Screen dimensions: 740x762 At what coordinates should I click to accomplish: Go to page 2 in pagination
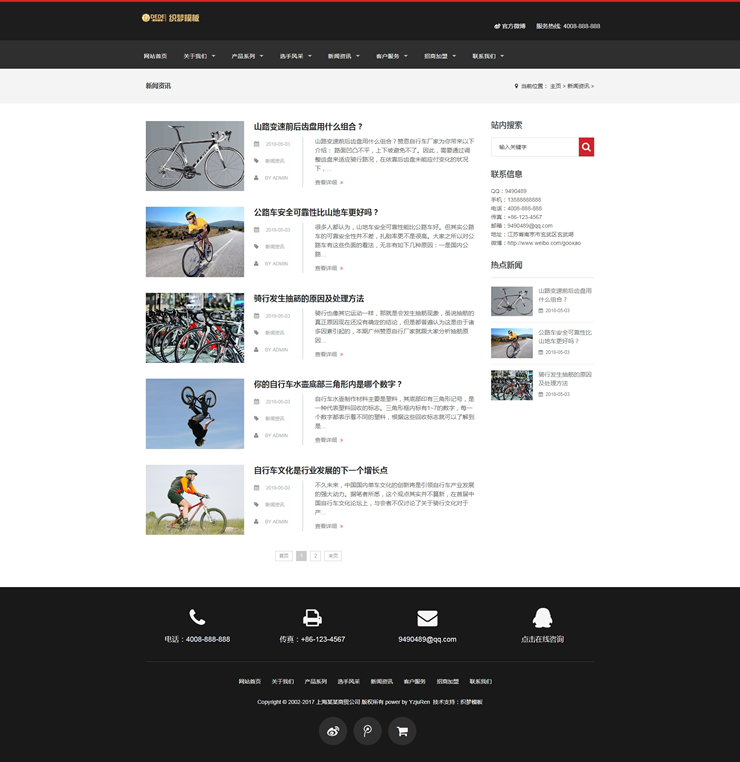point(315,556)
